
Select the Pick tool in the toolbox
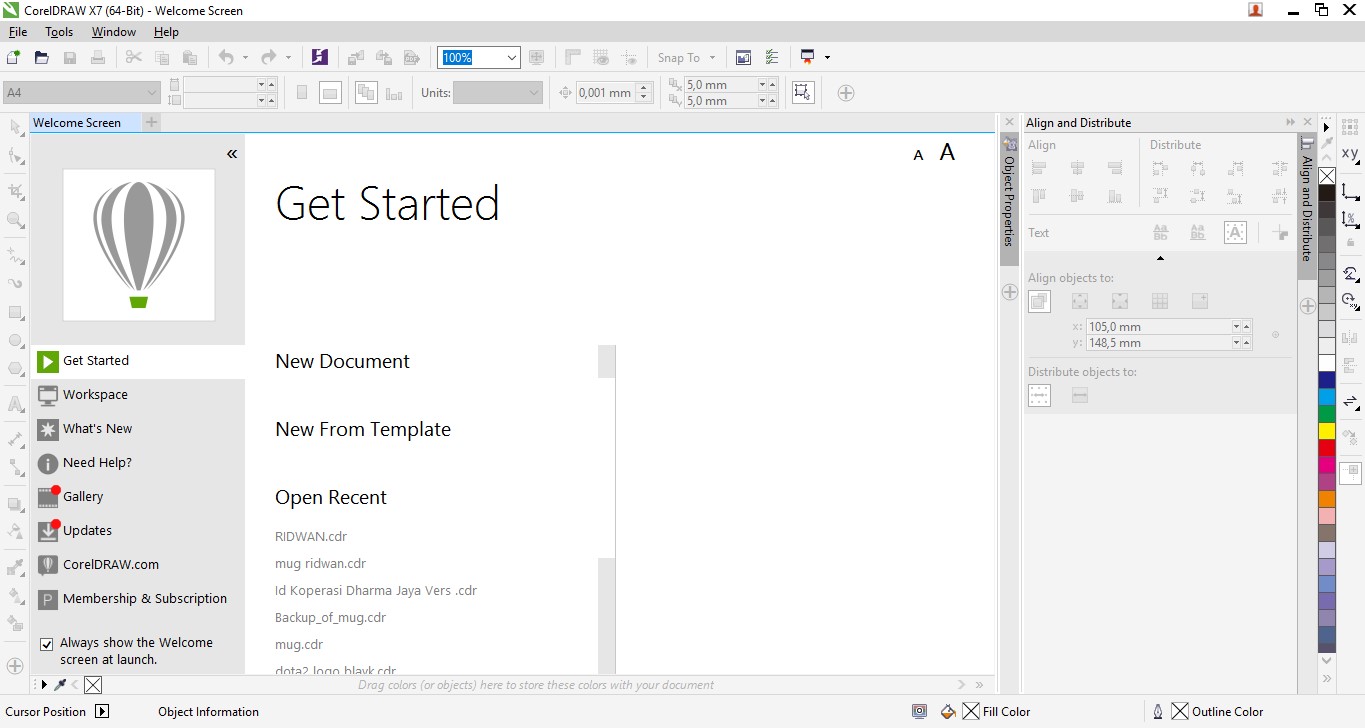[x=14, y=128]
